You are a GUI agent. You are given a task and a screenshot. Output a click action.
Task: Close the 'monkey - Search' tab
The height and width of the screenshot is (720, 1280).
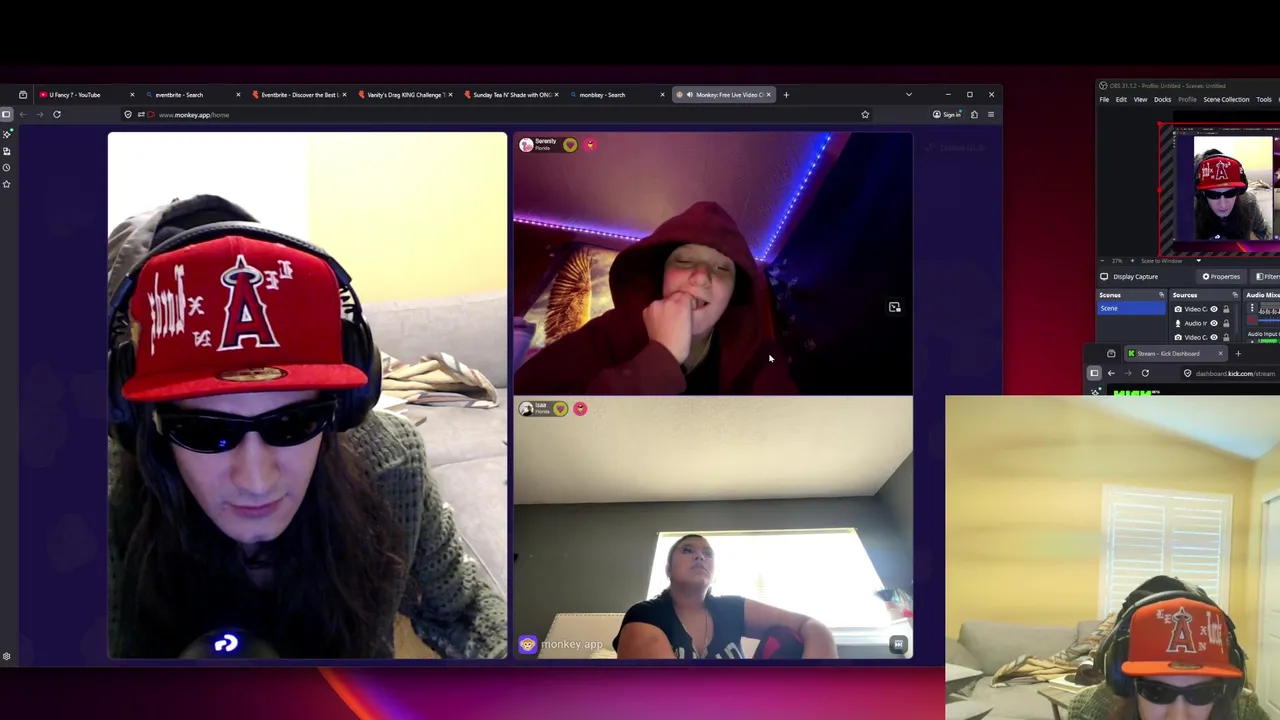click(662, 95)
